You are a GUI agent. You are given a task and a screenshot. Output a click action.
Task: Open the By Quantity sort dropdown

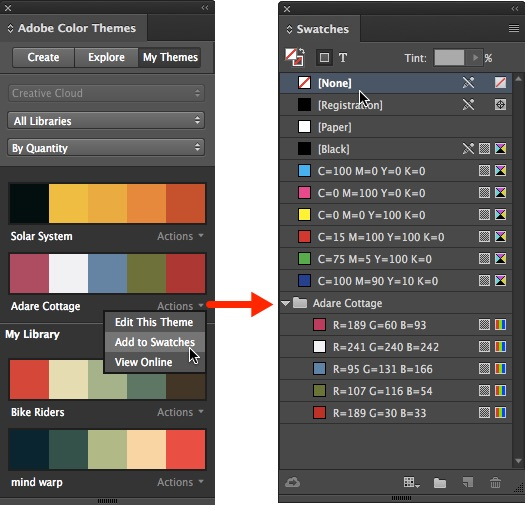(x=106, y=148)
